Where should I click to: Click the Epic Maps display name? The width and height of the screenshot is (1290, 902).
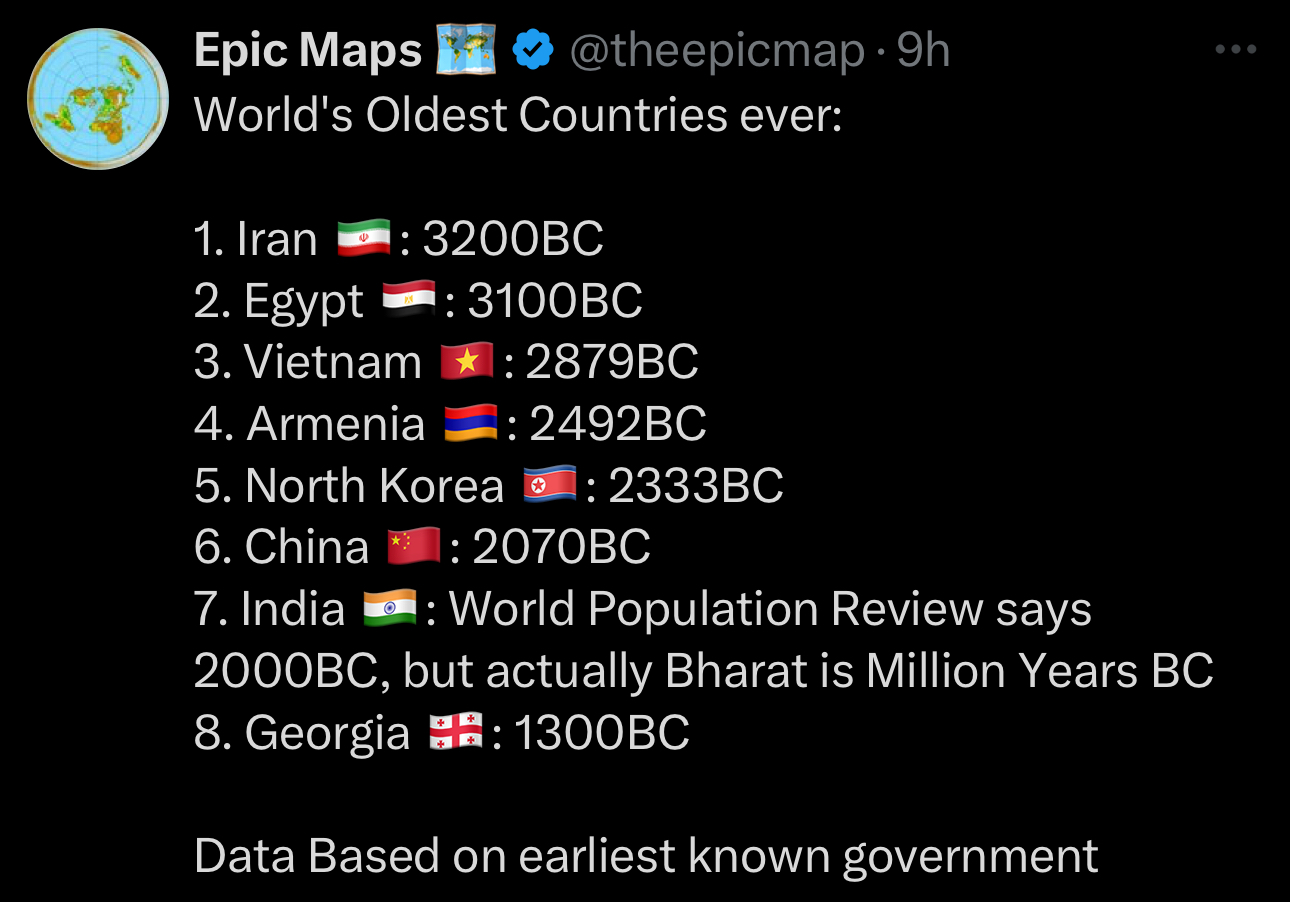coord(308,51)
